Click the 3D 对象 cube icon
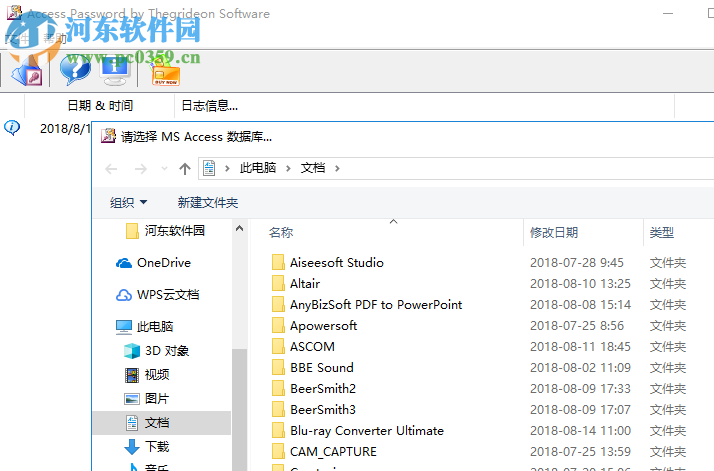The width and height of the screenshot is (714, 471). pyautogui.click(x=132, y=351)
